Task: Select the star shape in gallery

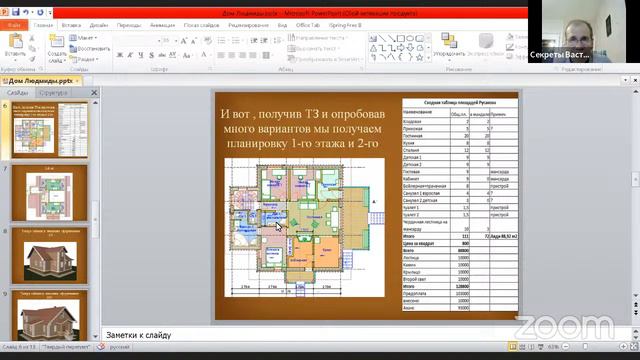Action: pos(420,58)
